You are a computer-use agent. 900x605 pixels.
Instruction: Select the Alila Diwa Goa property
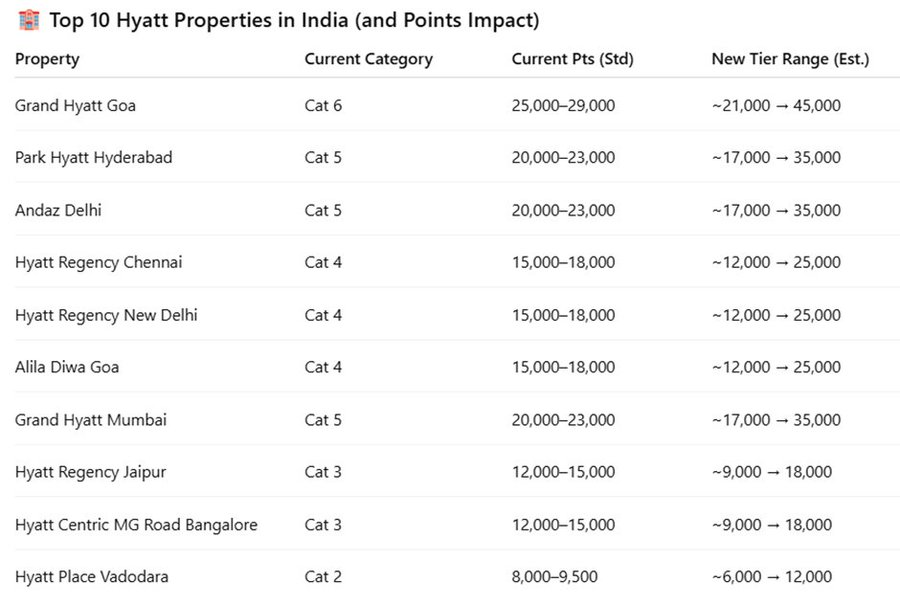[67, 367]
